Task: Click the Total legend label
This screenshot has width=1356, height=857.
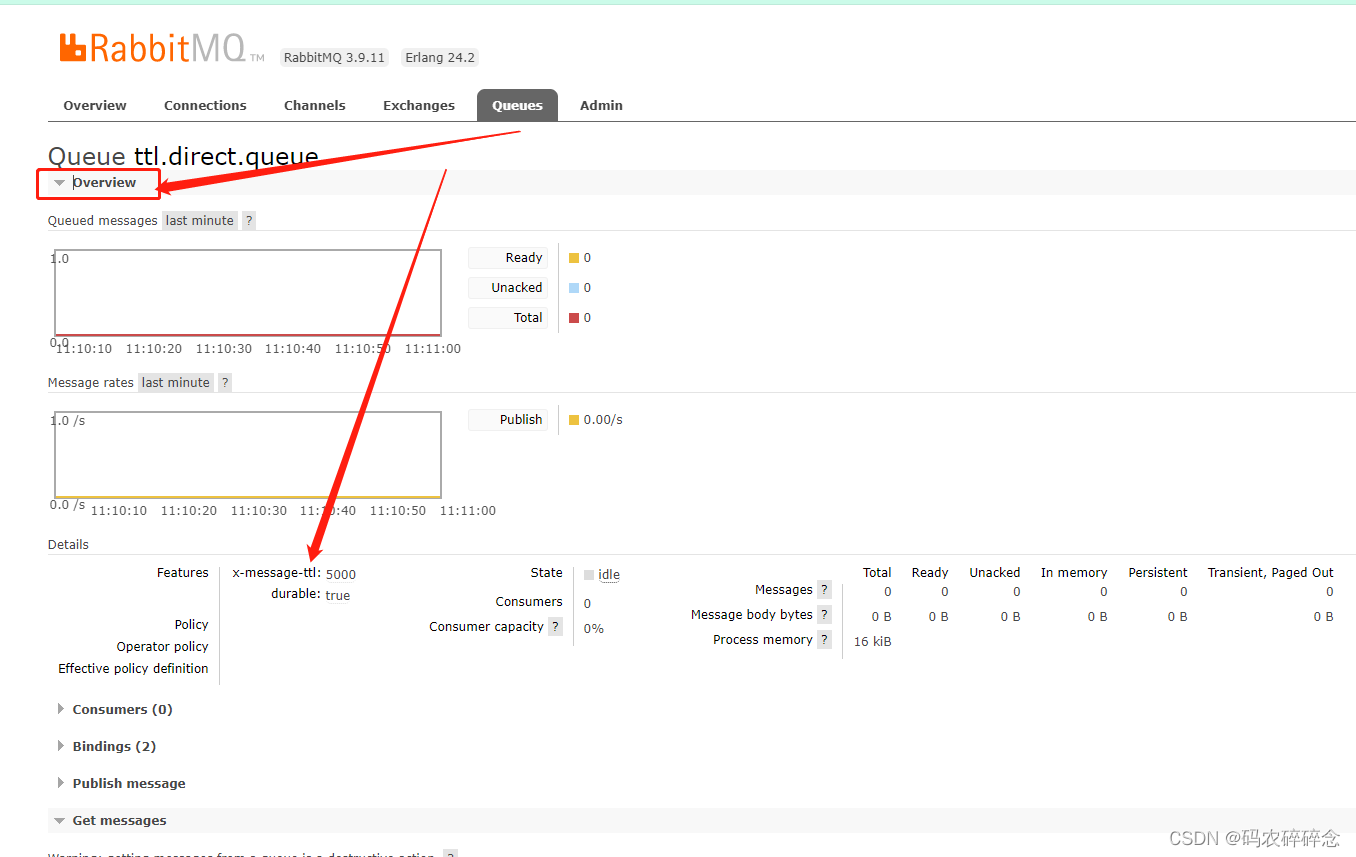Action: click(x=508, y=318)
